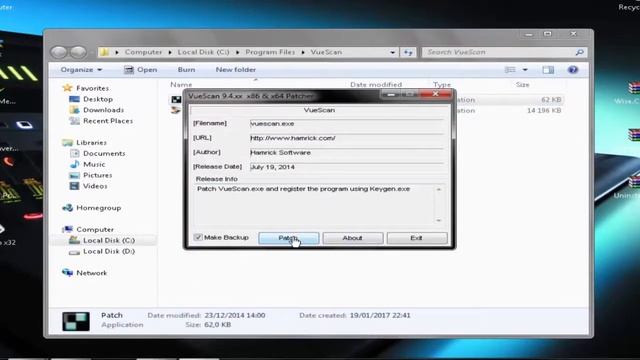Click the Patch file icon in list
This screenshot has width=640, height=360.
click(x=176, y=99)
